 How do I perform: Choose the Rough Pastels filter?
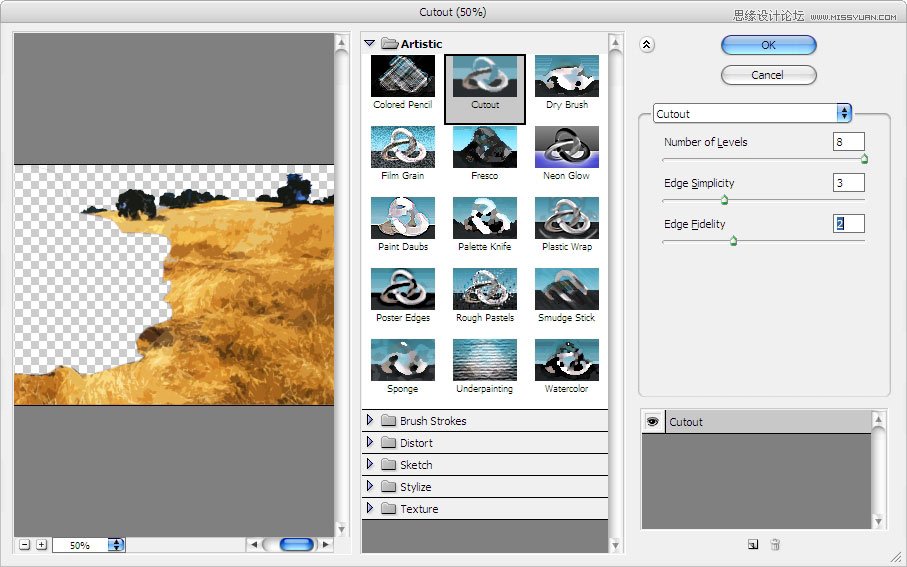click(485, 289)
